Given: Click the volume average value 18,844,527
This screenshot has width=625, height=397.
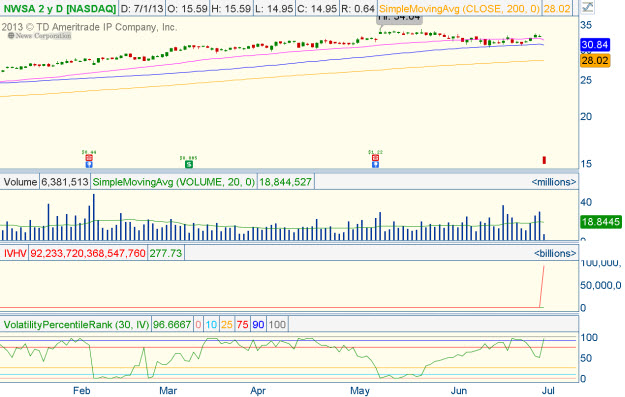Looking at the screenshot, I should 285,182.
